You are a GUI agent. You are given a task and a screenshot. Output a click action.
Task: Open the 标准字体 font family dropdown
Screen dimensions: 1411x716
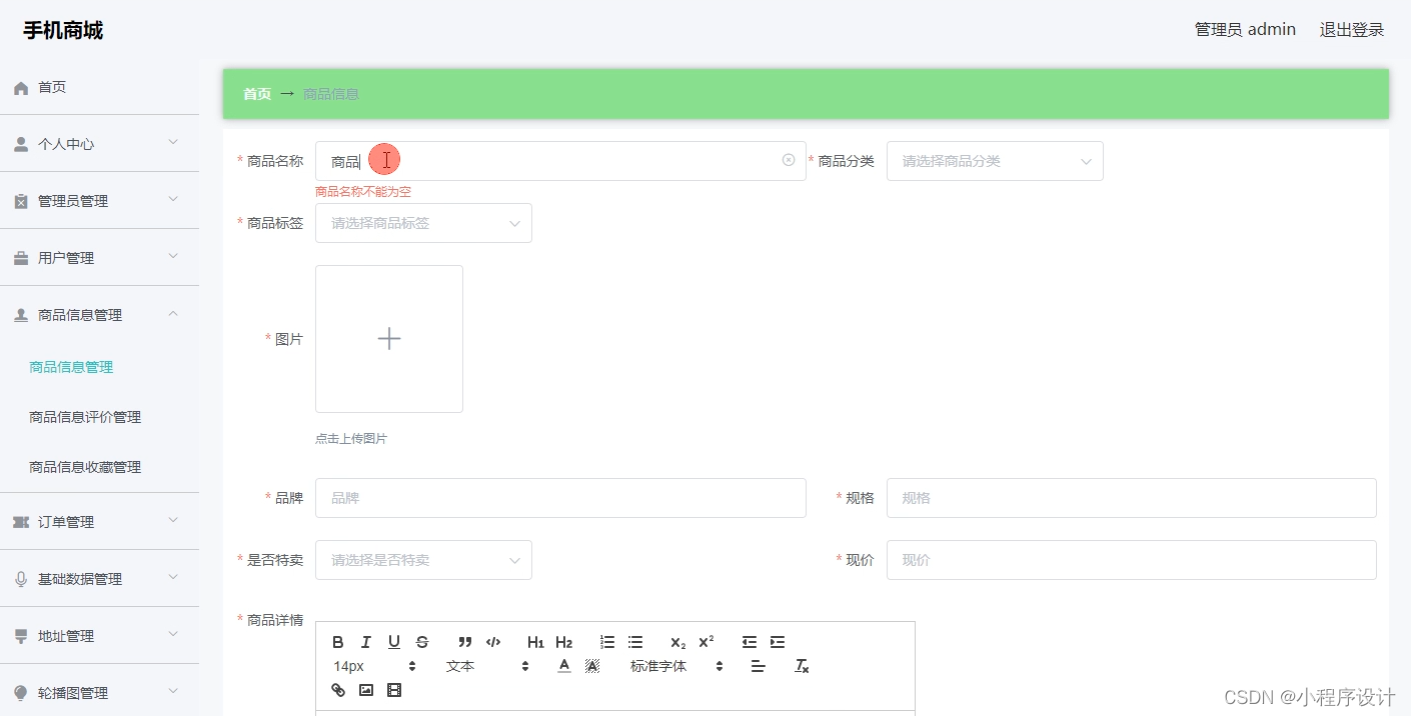coord(676,666)
